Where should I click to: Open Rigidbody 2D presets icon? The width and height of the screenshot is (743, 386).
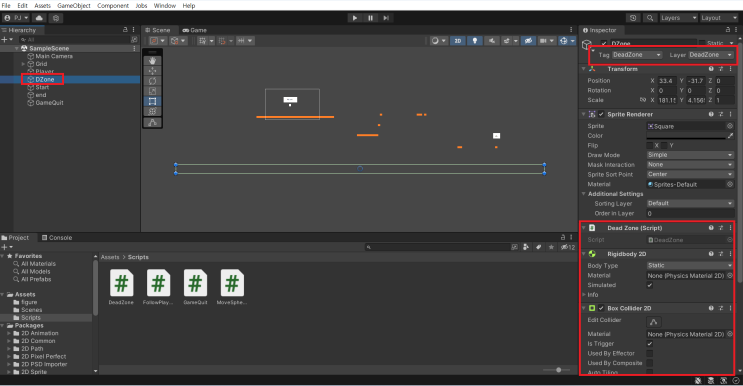[x=721, y=254]
